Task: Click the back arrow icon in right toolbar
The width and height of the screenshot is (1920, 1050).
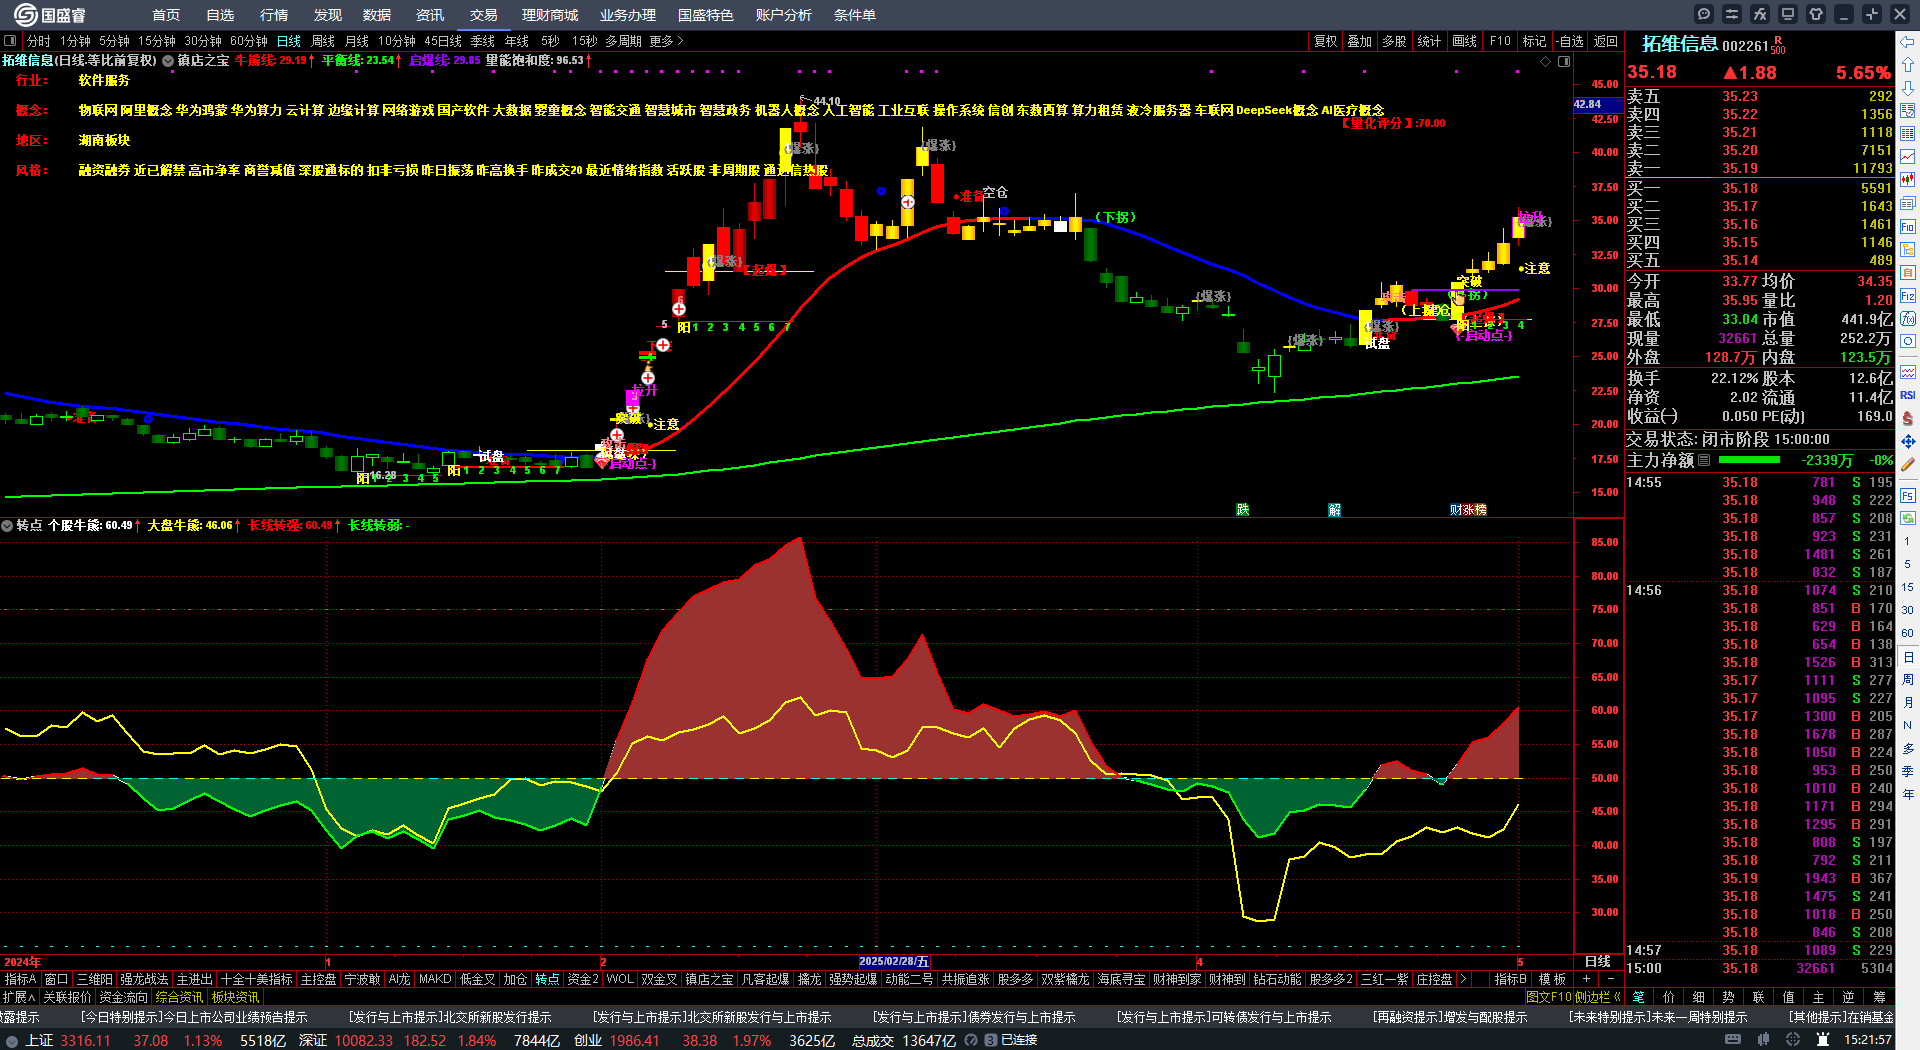Action: [x=1908, y=42]
